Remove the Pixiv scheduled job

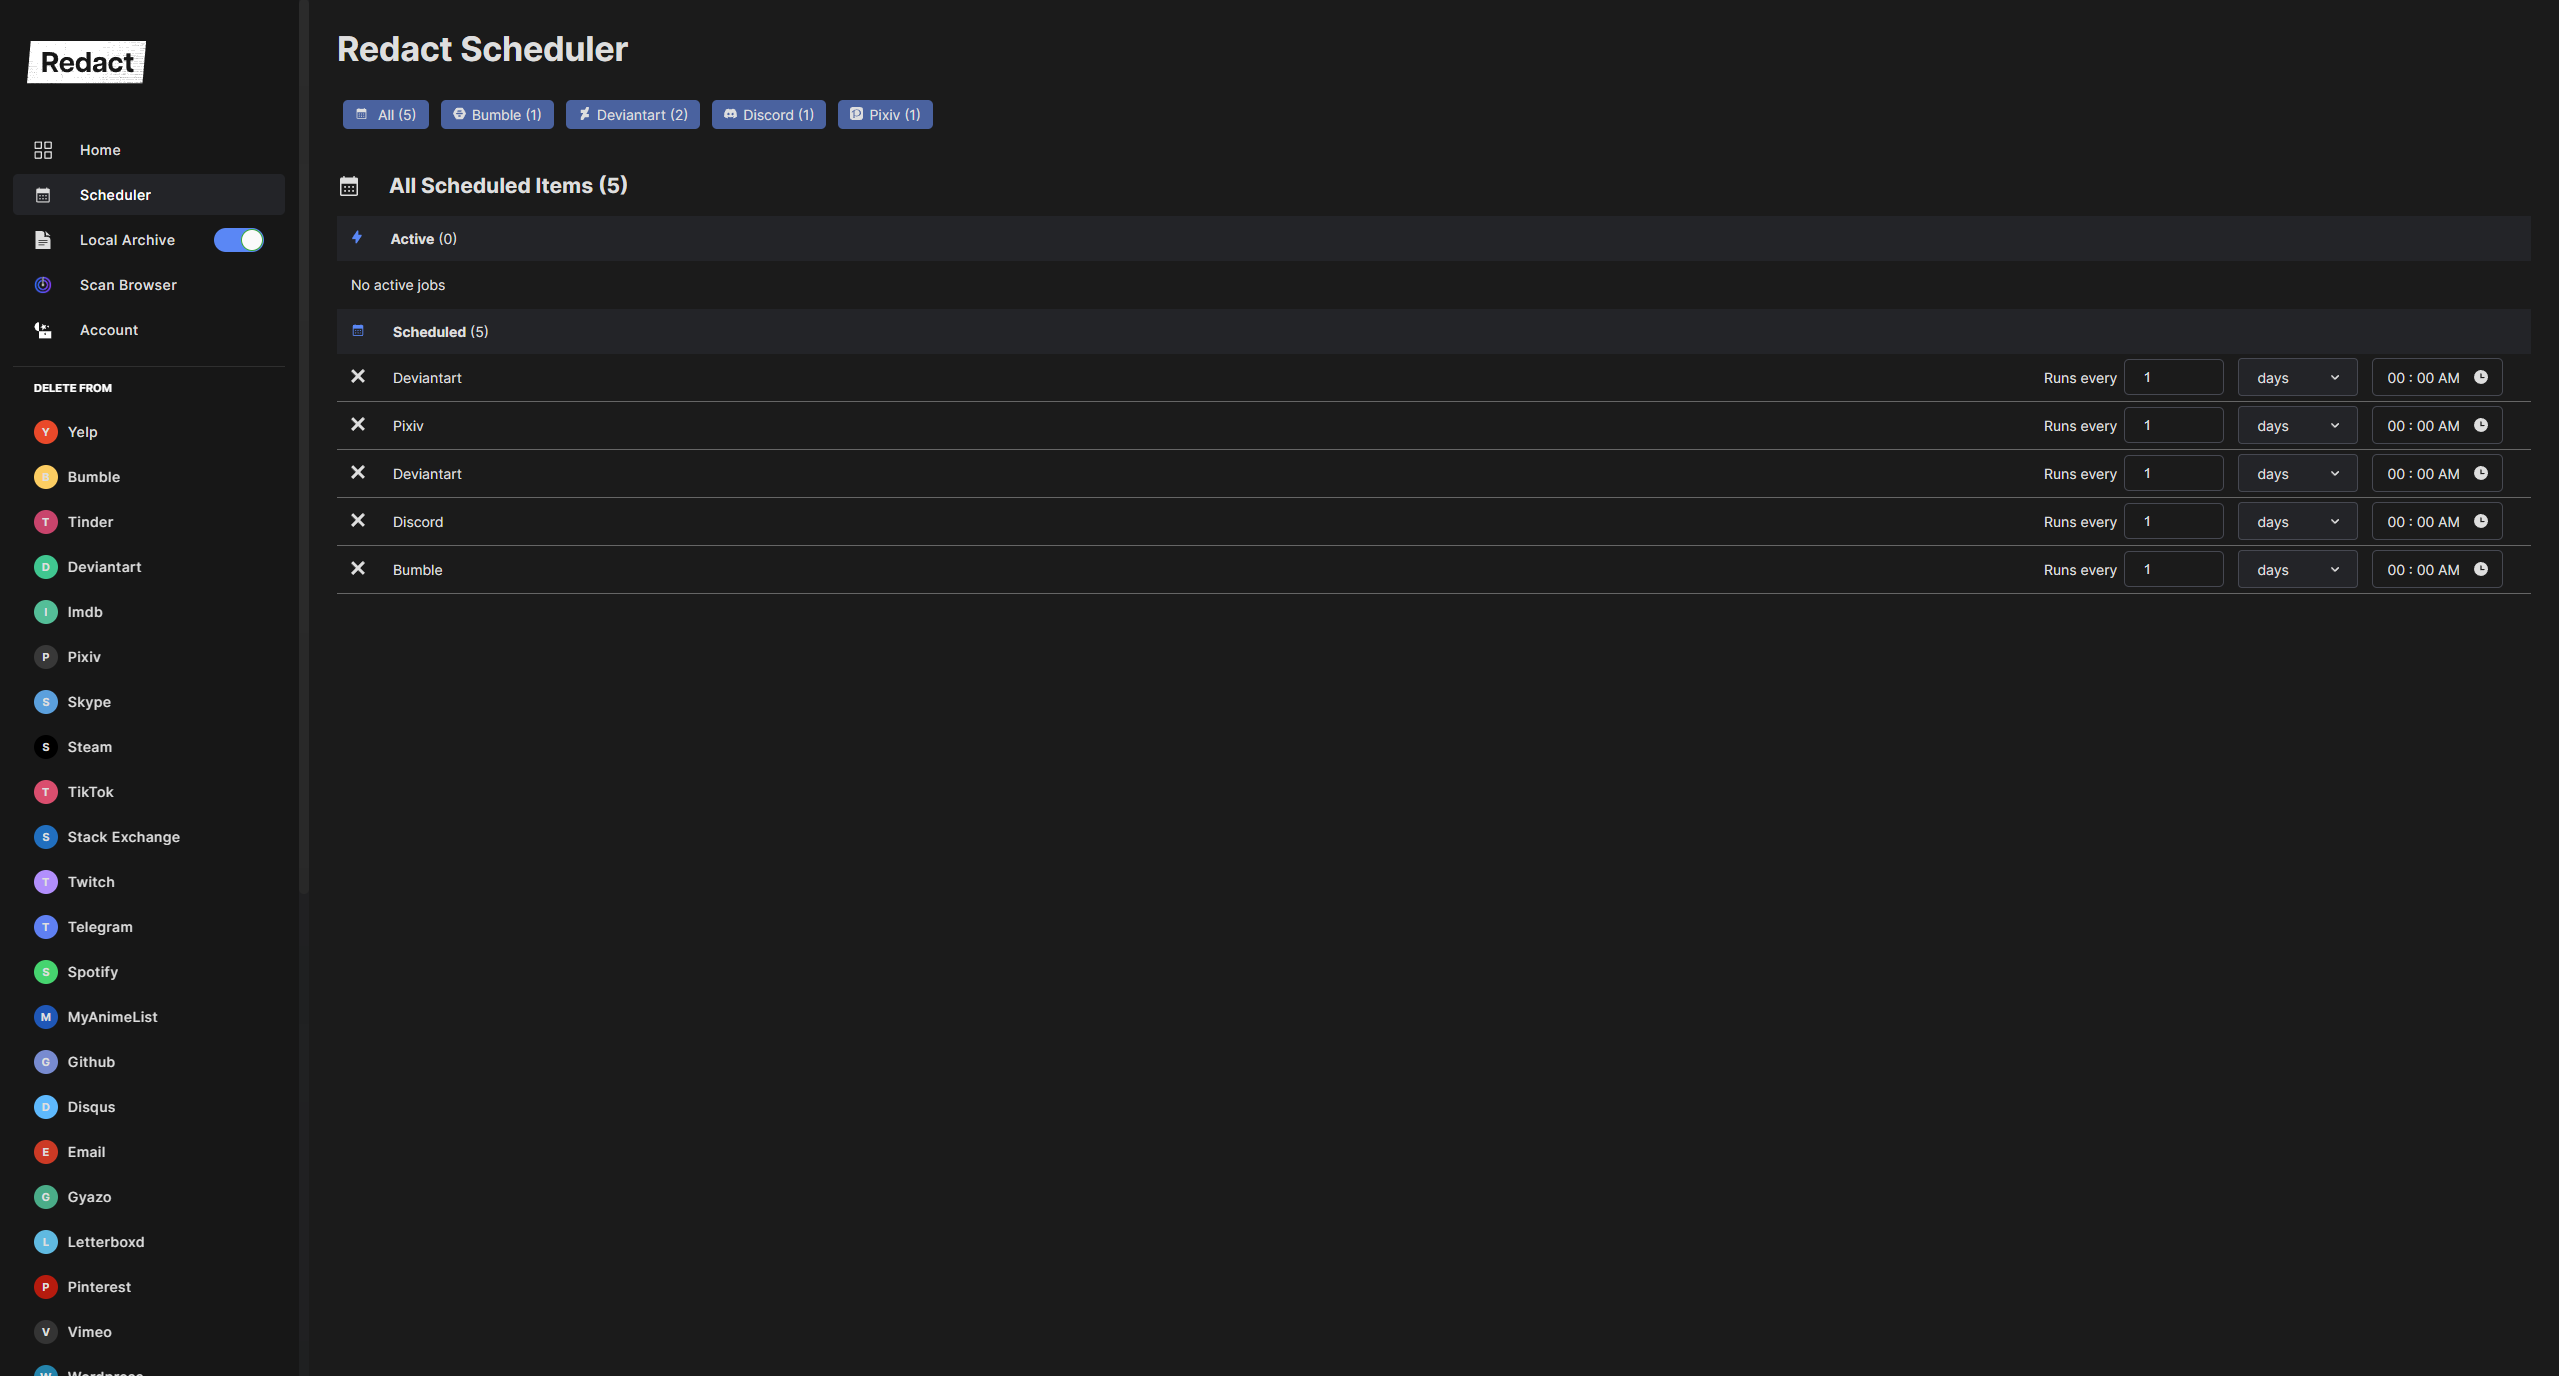pos(358,425)
